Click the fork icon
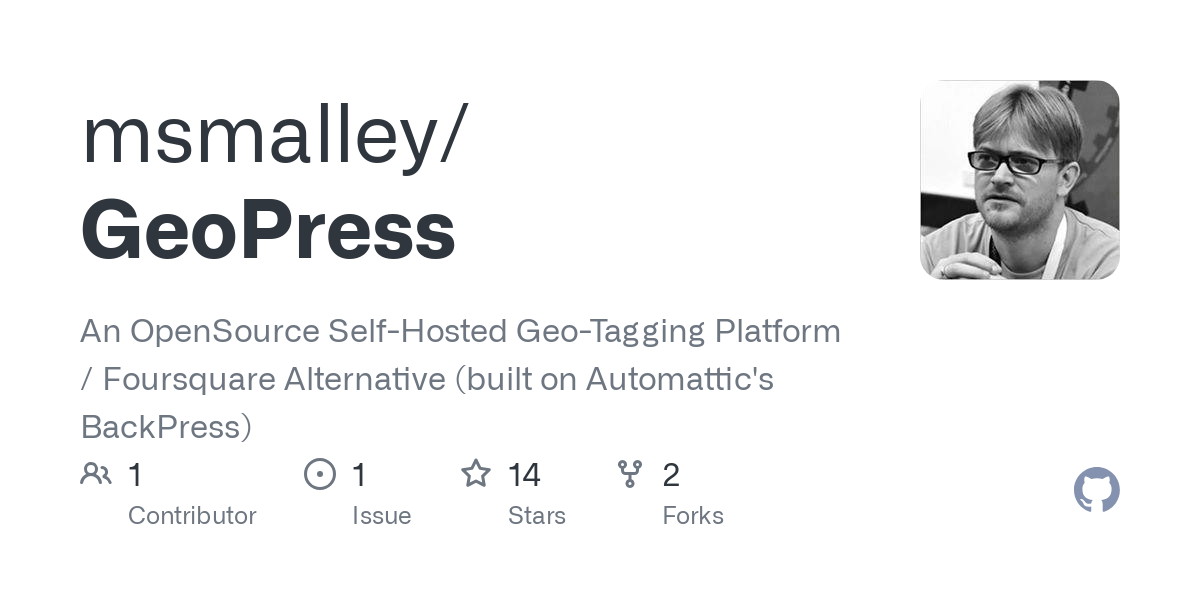This screenshot has height=600, width=1200. tap(630, 474)
